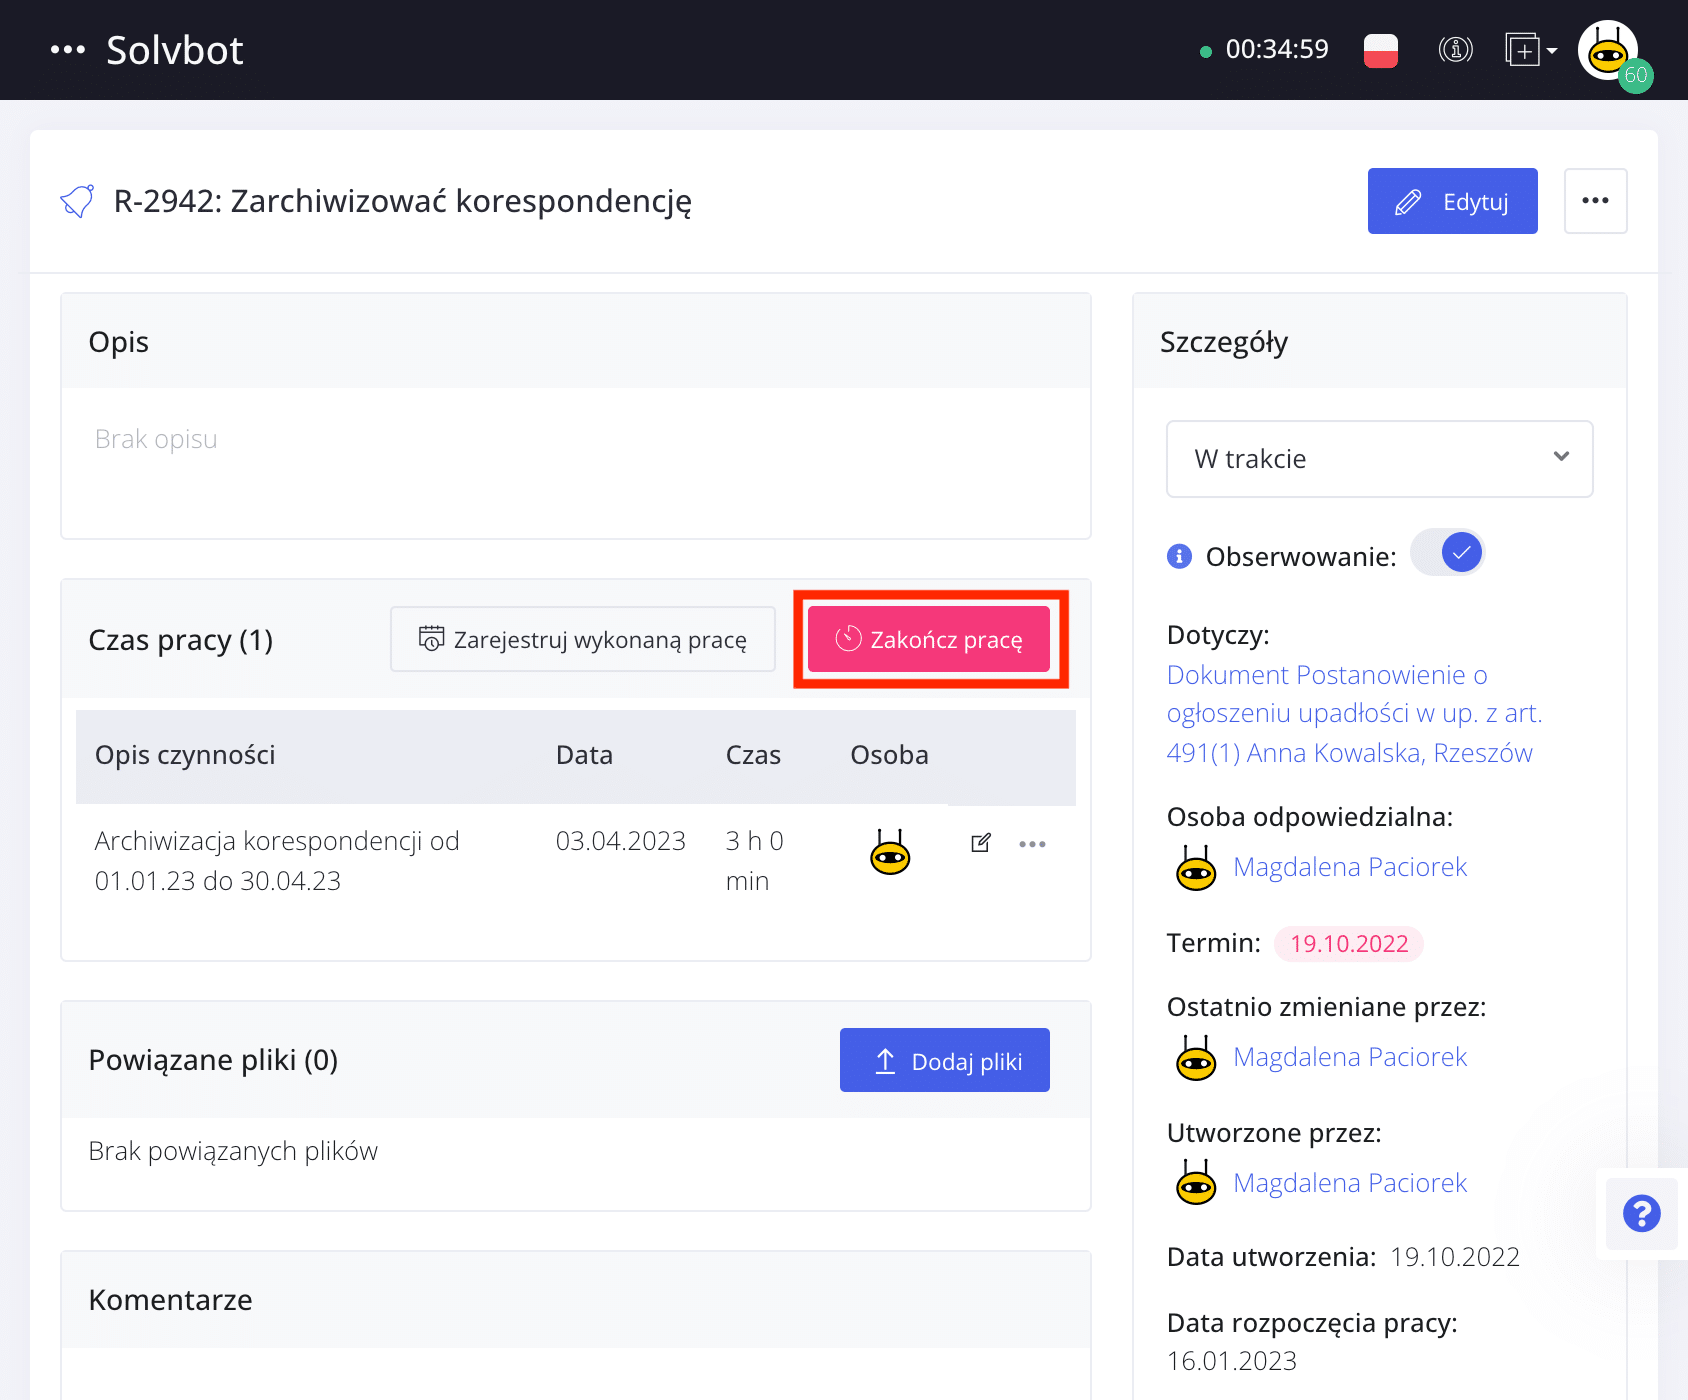Open the three-dot menu beside Solvbot logo

(67, 50)
